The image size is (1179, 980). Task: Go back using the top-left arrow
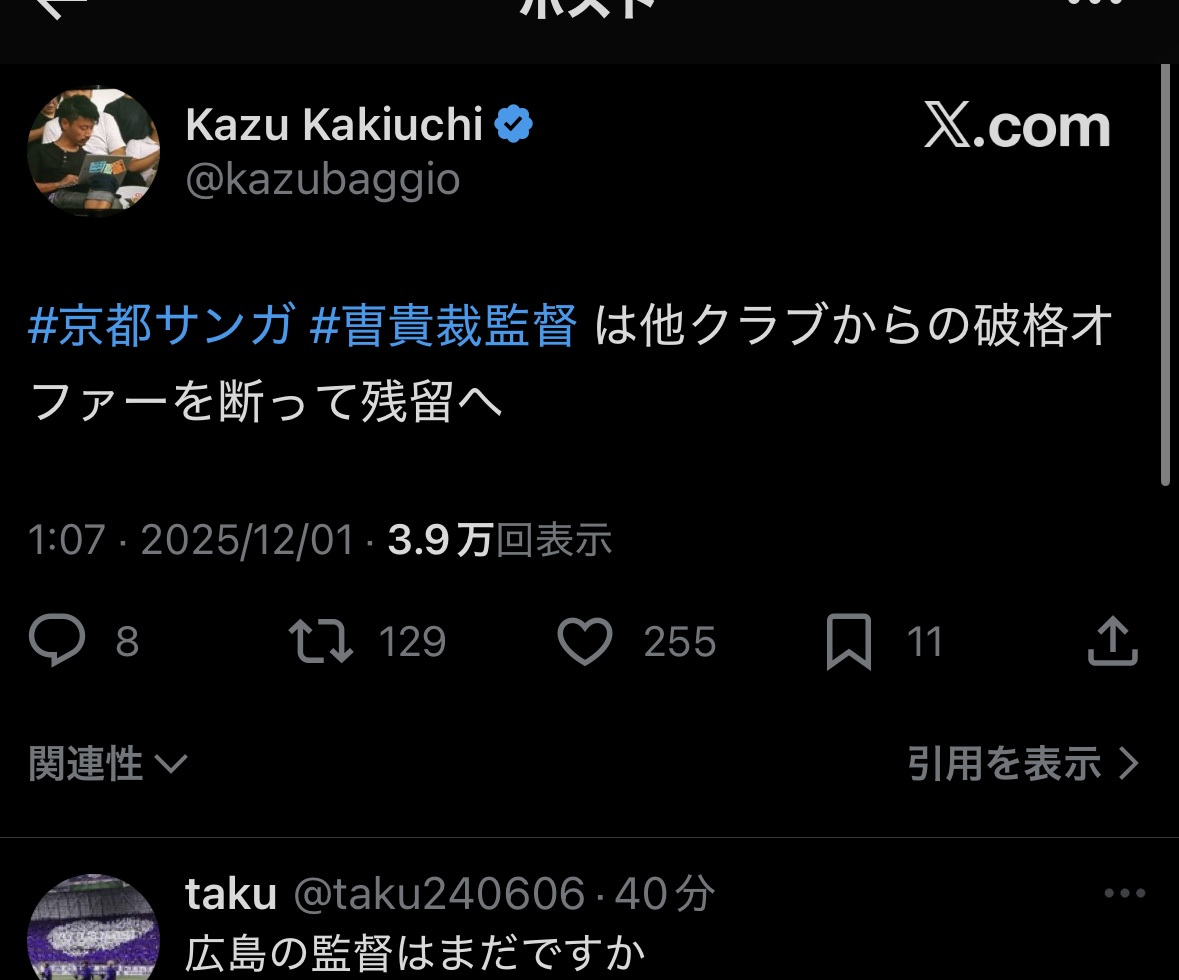pos(60,6)
